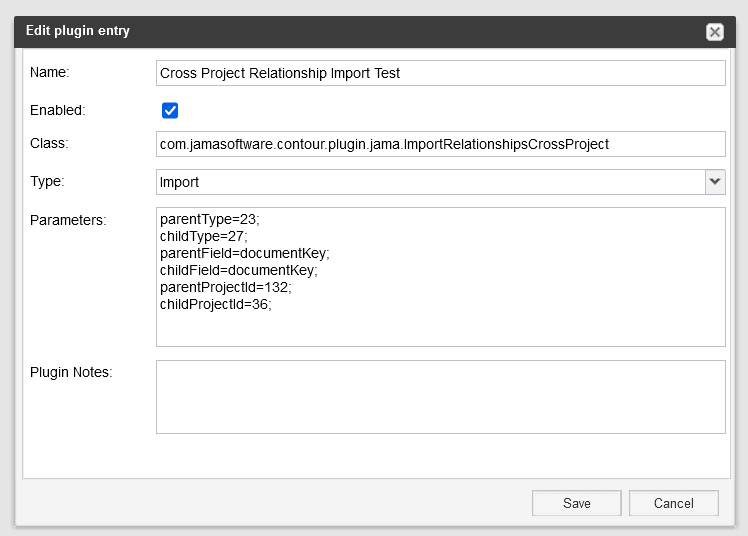
Task: Uncheck the Enabled checkbox
Action: click(x=170, y=110)
